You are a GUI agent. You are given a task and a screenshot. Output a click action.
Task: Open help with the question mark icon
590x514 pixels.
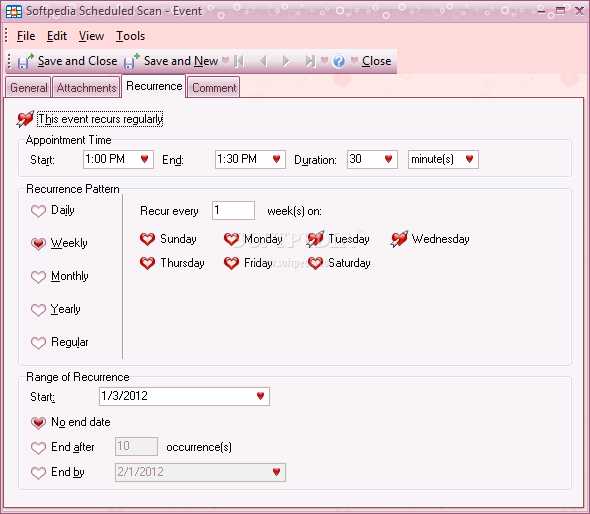click(339, 61)
